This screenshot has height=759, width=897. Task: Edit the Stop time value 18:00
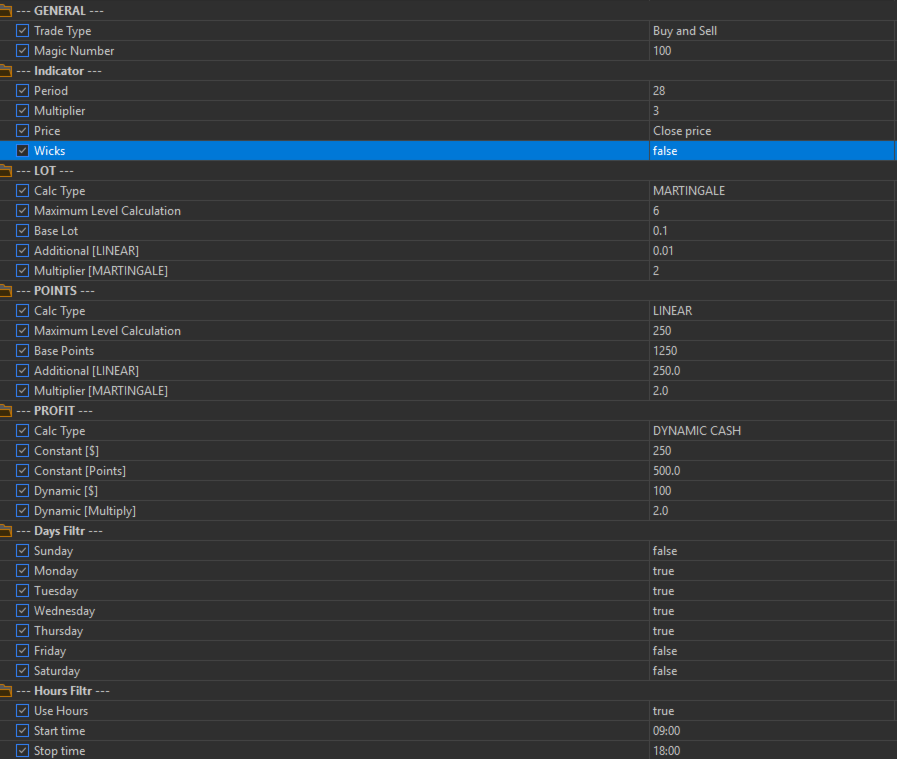pyautogui.click(x=772, y=752)
